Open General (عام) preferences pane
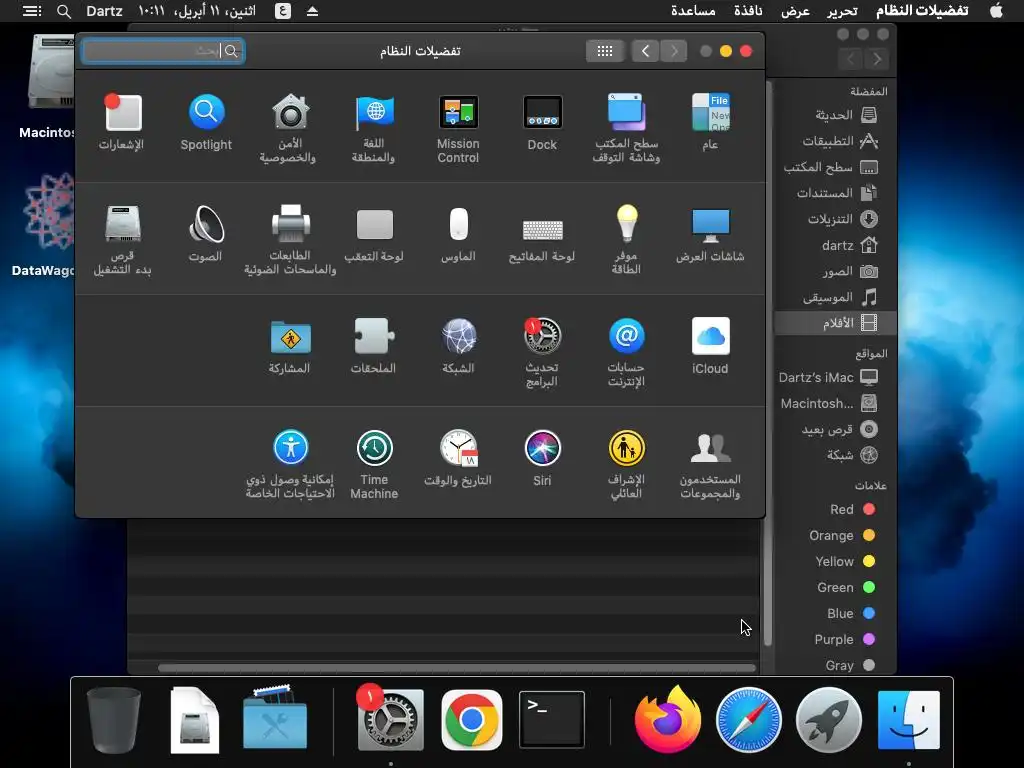 coord(711,123)
